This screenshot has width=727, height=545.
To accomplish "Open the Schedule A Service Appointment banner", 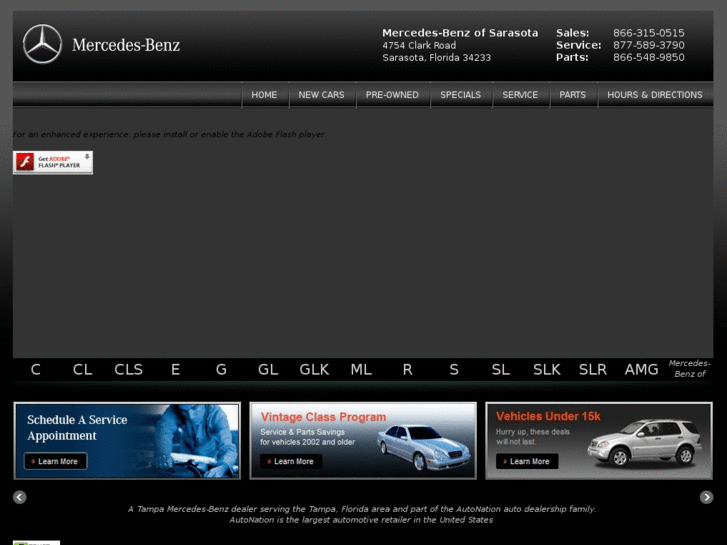I will coord(127,441).
